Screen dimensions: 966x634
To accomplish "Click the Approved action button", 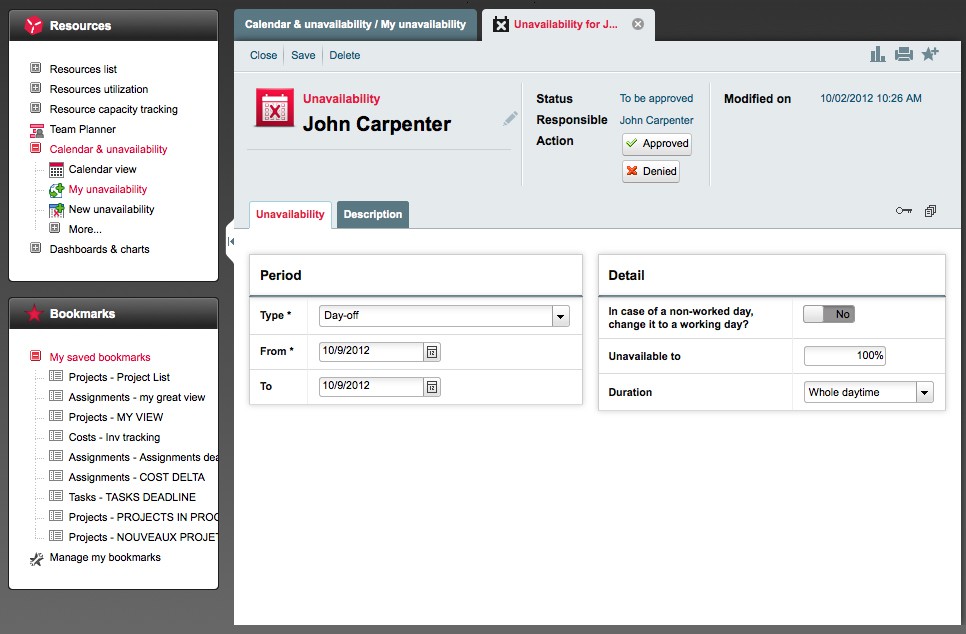I will pos(656,144).
